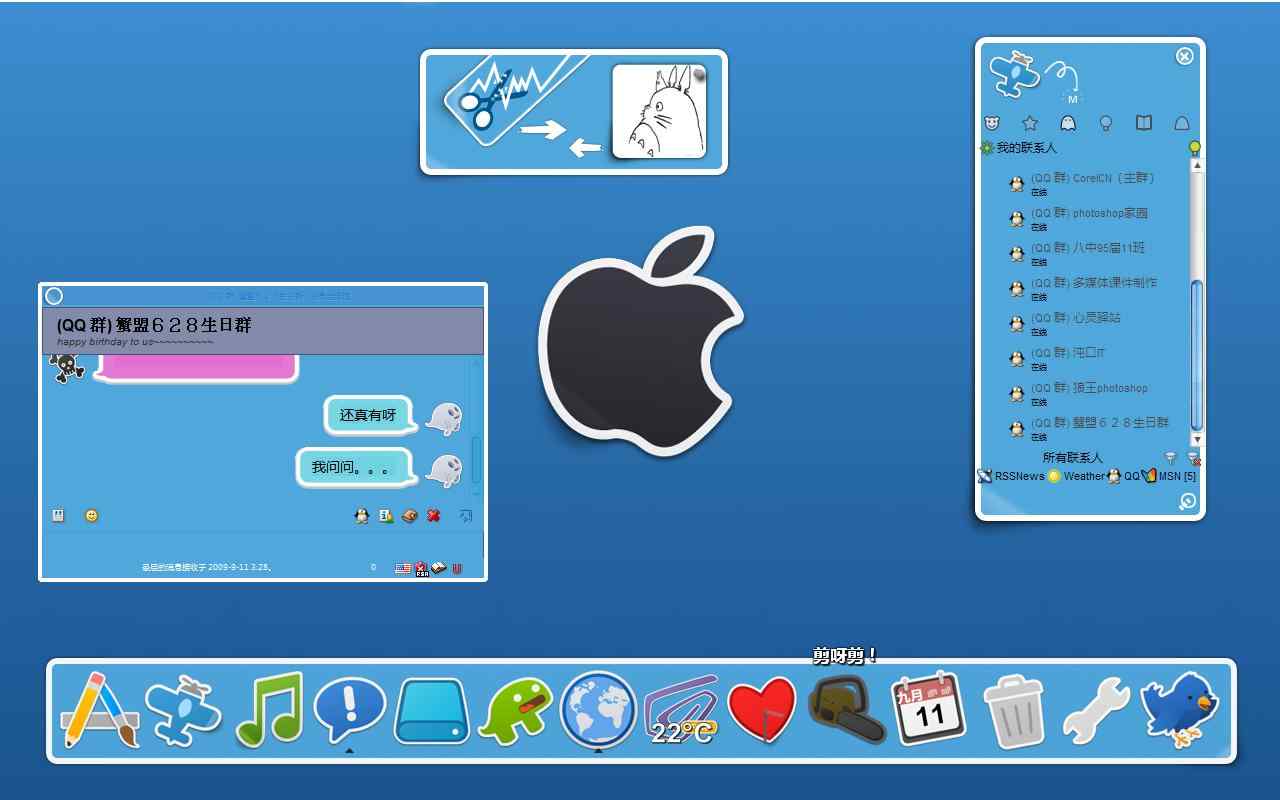This screenshot has width=1280, height=800.
Task: Launch the chainsaw icon labeled 剪呀剪
Action: (x=846, y=709)
